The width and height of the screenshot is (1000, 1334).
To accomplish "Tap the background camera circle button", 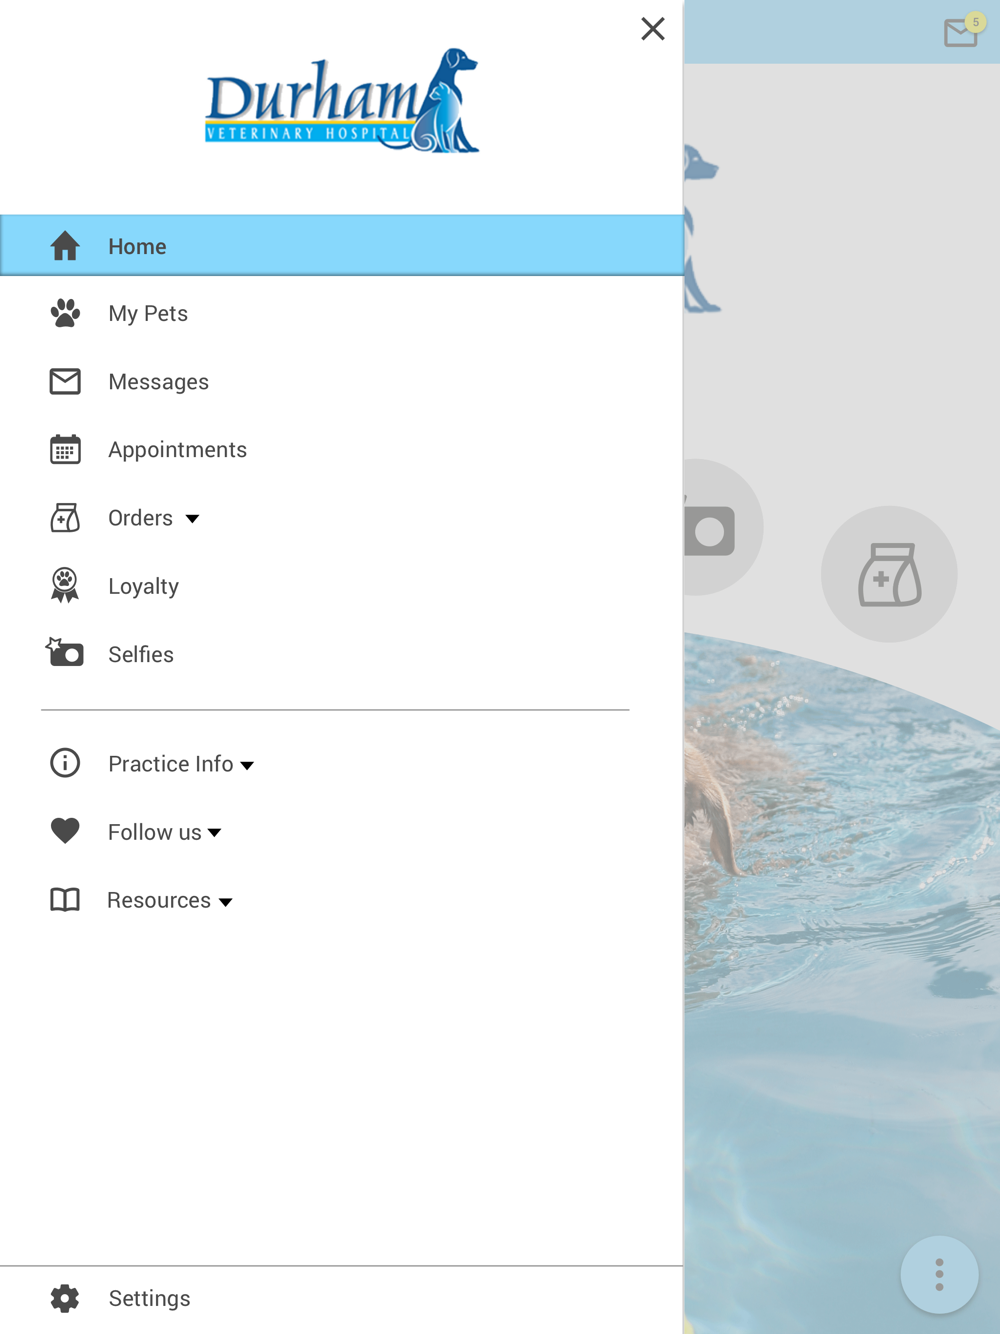I will tap(722, 528).
